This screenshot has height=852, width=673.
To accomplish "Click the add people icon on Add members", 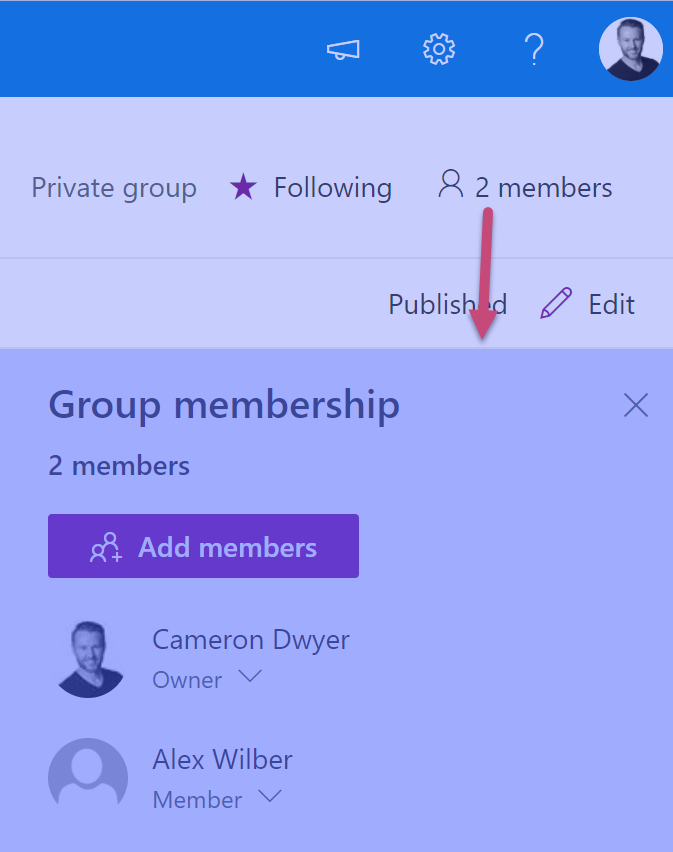I will pos(106,547).
